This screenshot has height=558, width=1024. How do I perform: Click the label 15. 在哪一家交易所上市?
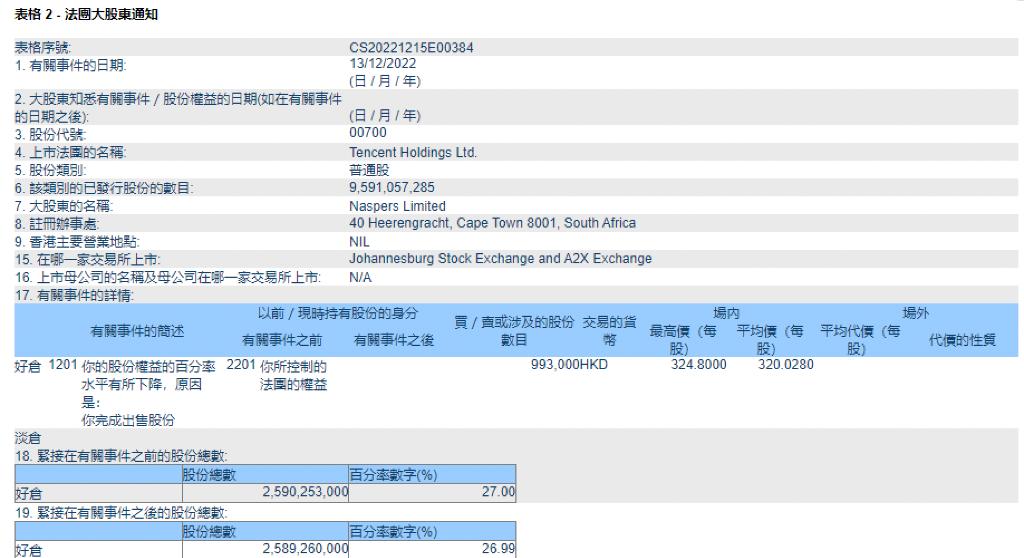(x=87, y=259)
